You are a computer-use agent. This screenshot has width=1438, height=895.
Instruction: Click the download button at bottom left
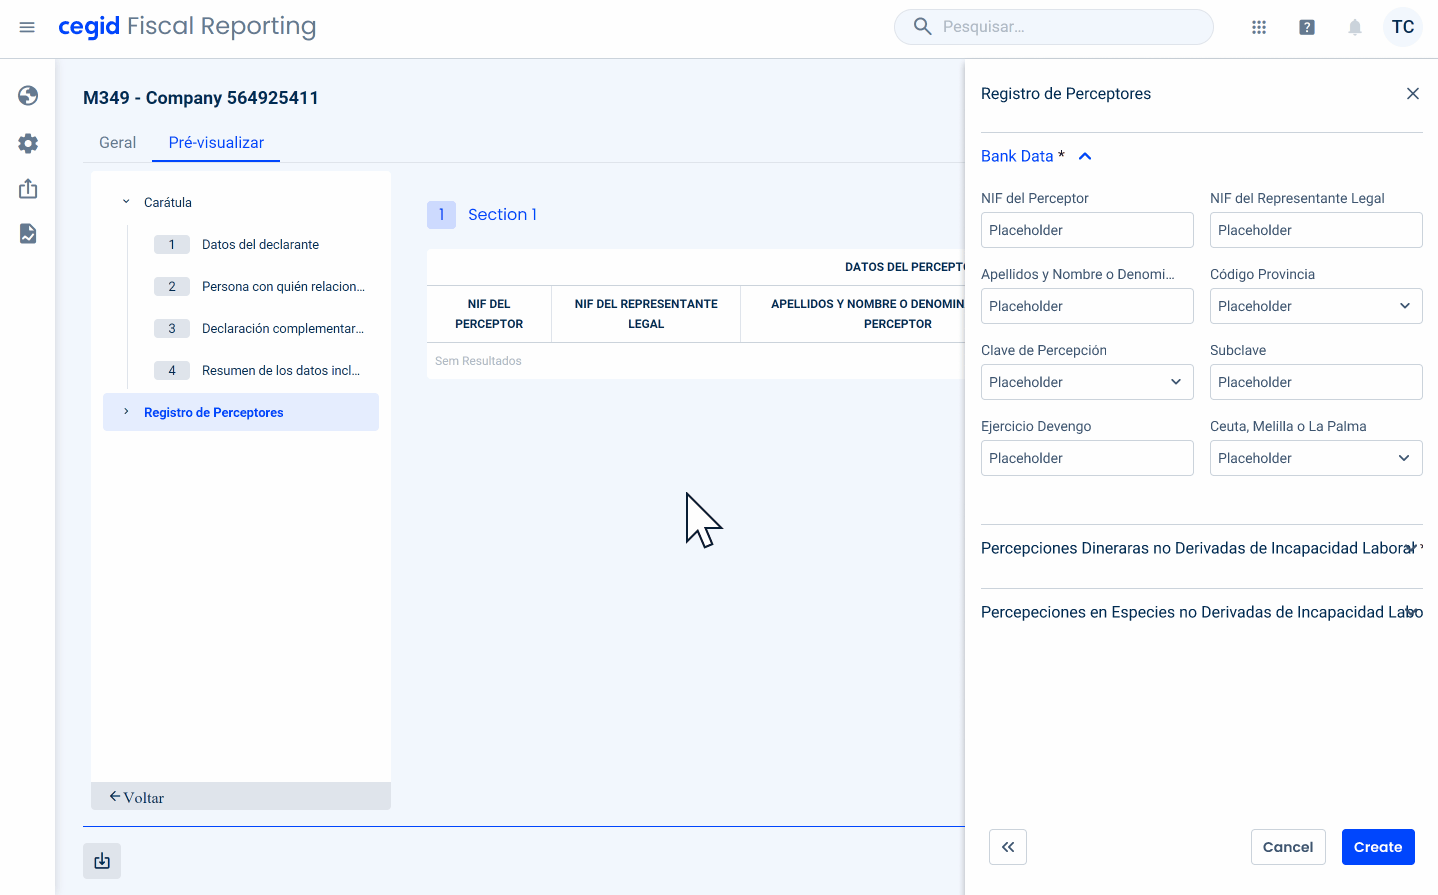pos(102,861)
